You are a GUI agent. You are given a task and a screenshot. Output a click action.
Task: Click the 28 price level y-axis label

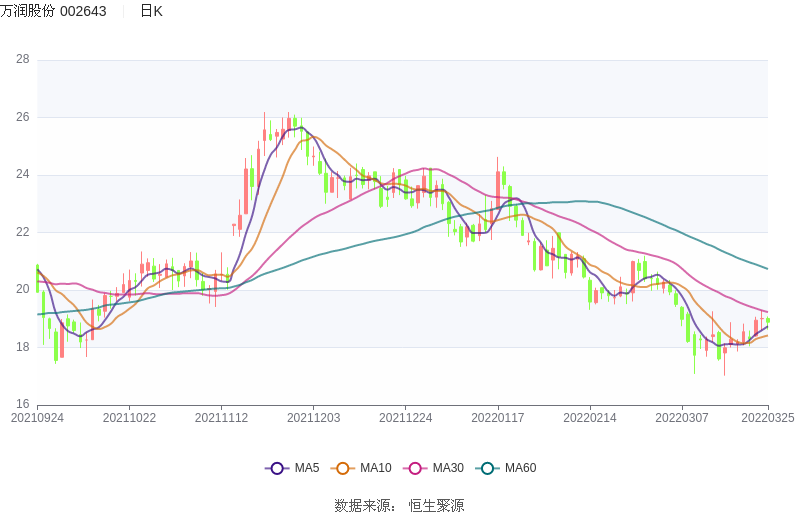coord(22,60)
